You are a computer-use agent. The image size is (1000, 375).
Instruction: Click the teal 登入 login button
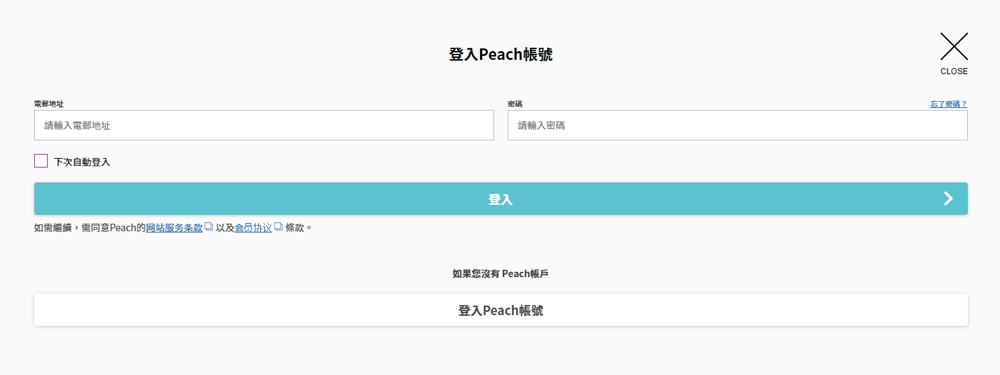(501, 199)
